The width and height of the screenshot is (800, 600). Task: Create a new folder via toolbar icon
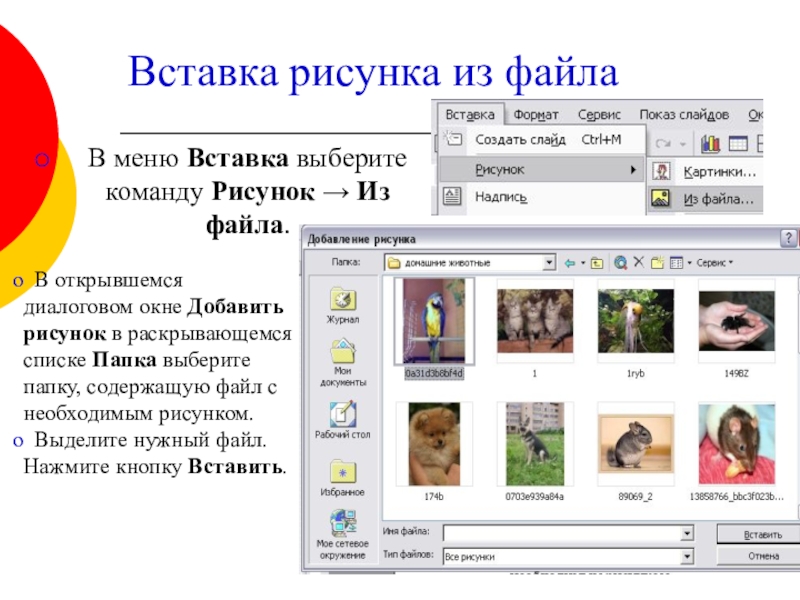point(658,262)
